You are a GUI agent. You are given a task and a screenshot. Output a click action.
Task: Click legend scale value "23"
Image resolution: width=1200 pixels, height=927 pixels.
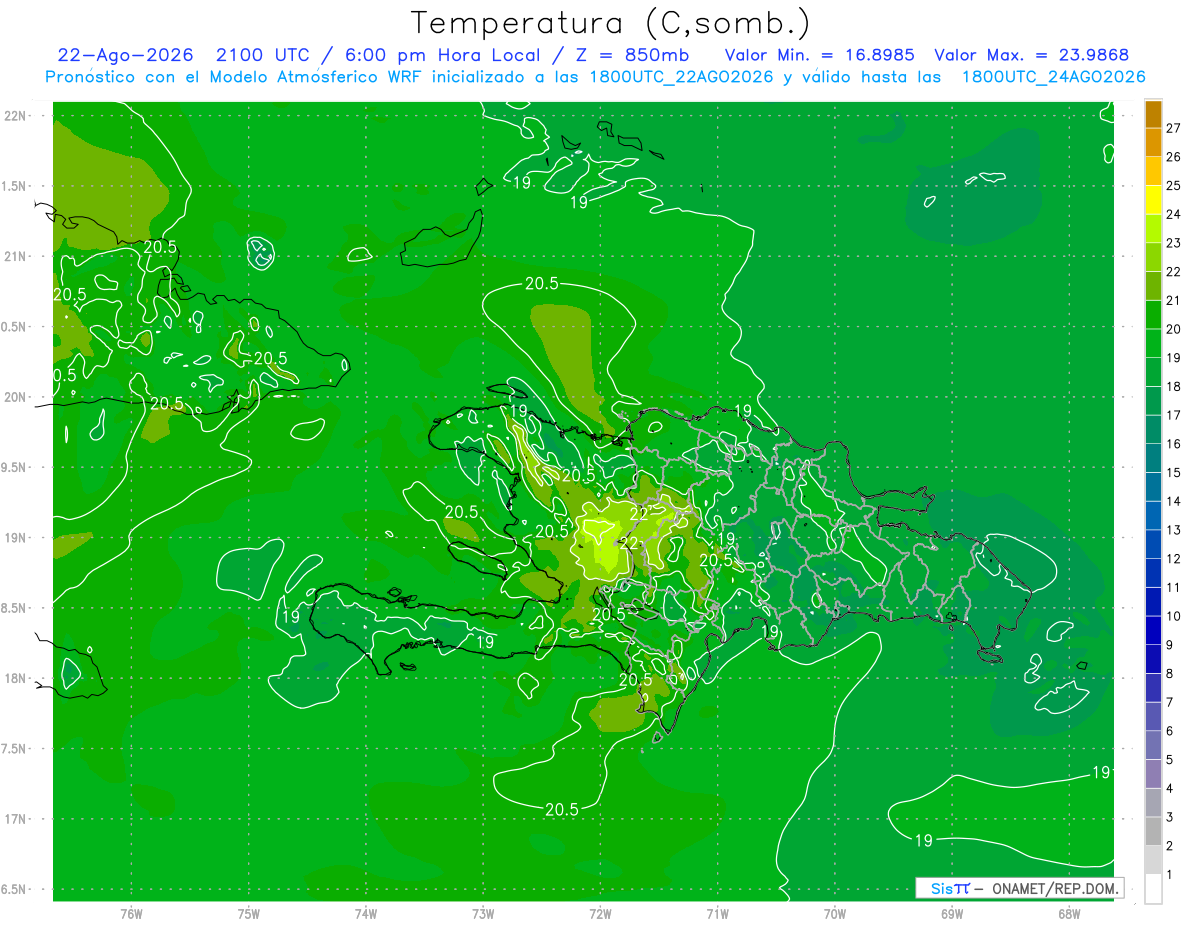click(x=1173, y=243)
